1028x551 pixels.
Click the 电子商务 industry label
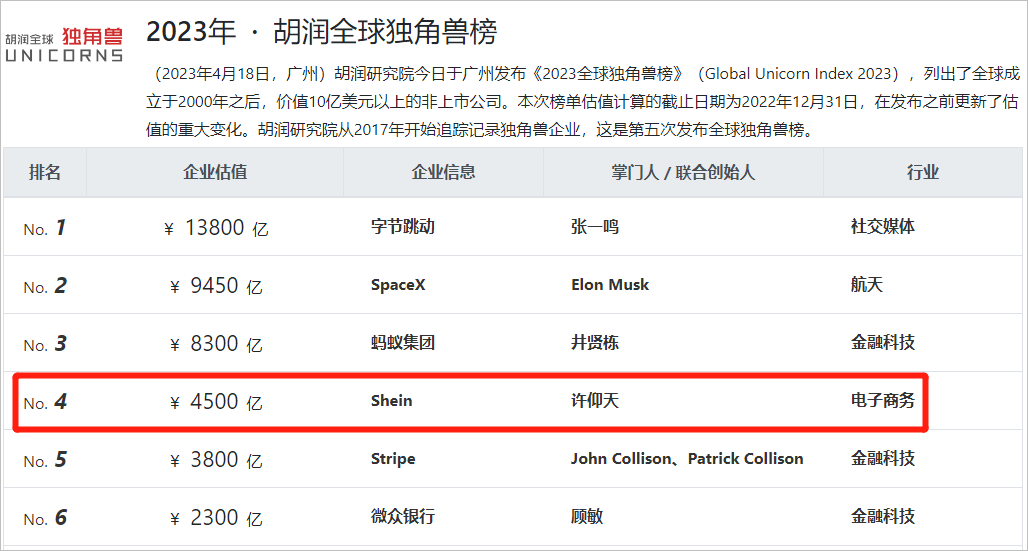pos(883,401)
